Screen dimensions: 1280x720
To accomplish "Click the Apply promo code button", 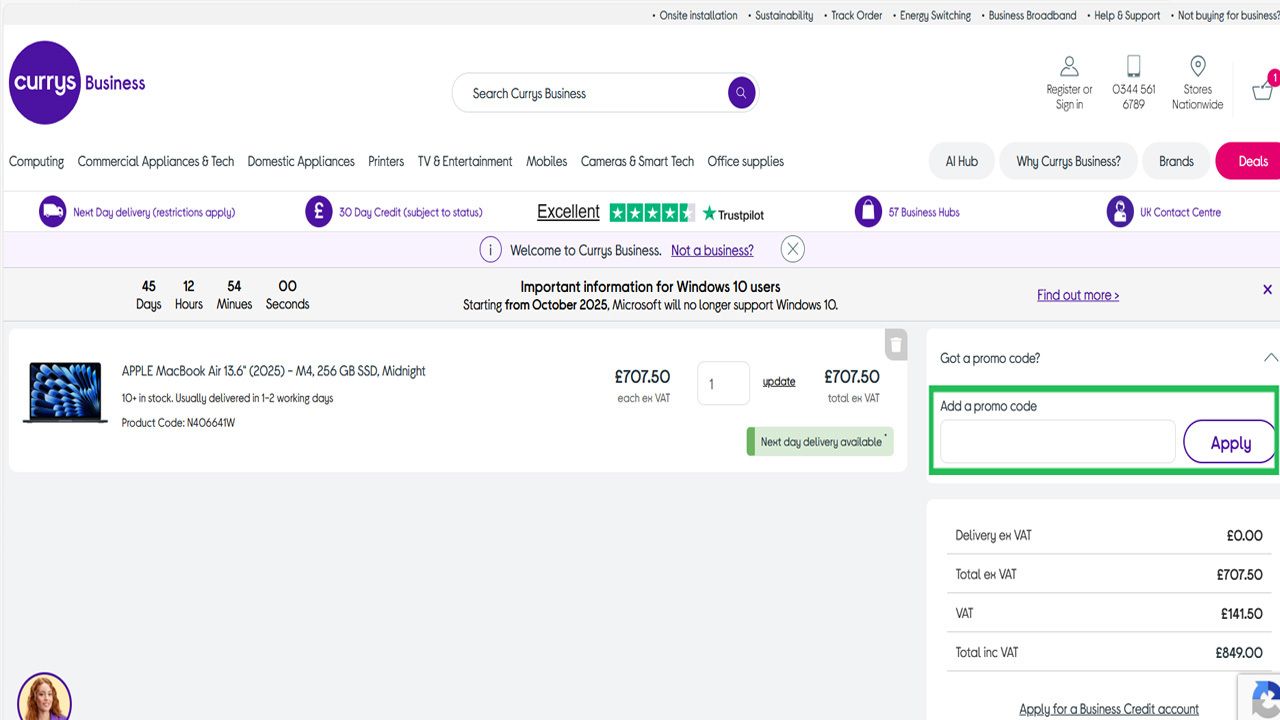I will click(x=1230, y=442).
